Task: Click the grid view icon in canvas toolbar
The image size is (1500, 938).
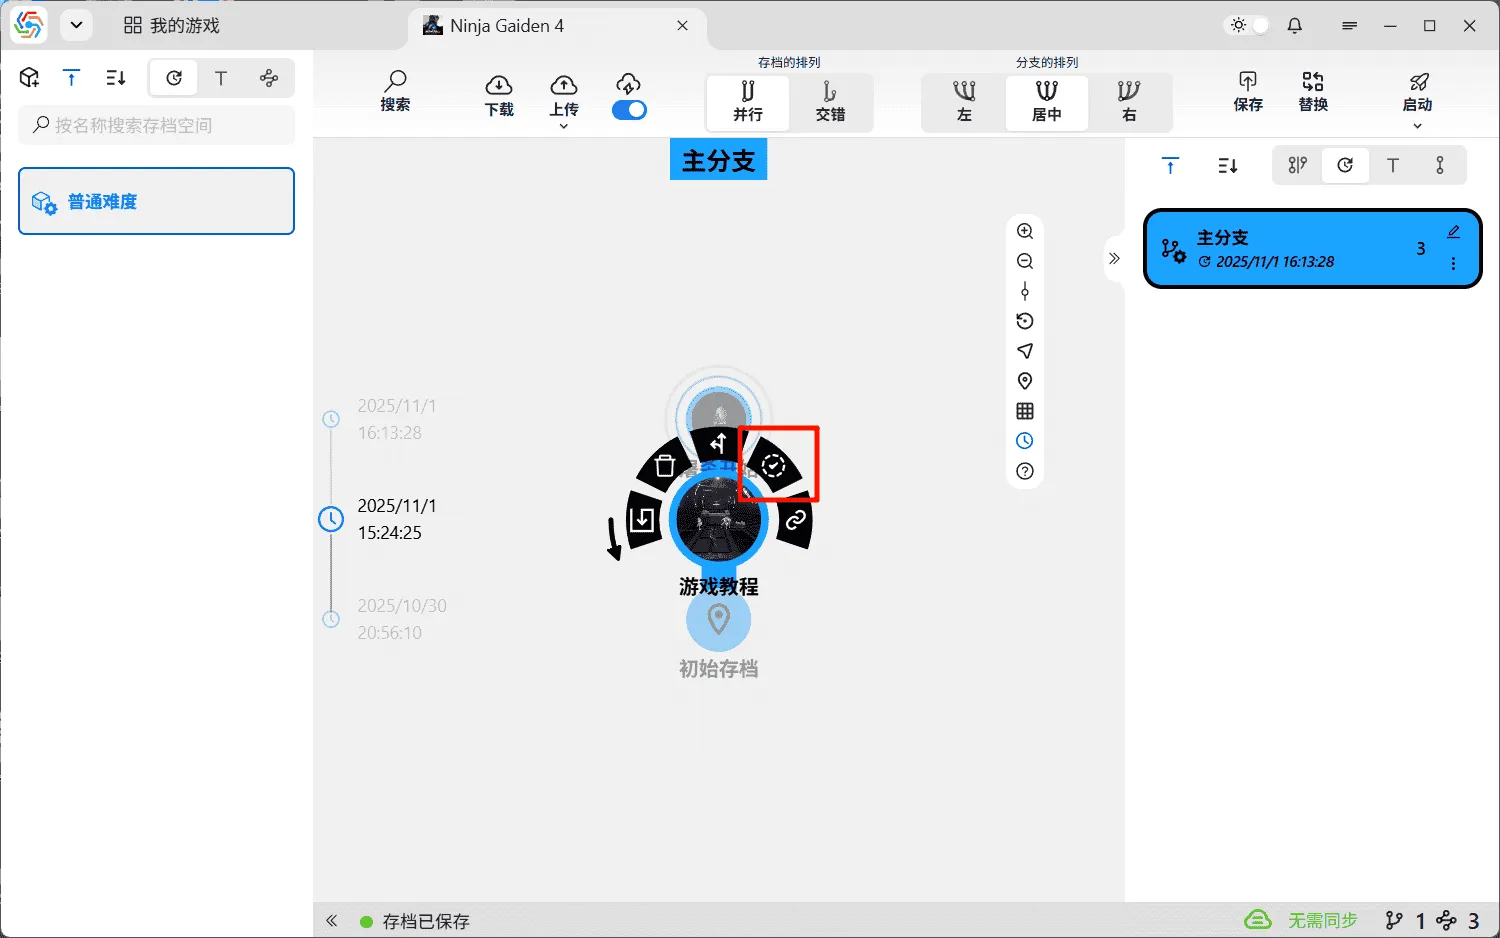Action: tap(1025, 411)
